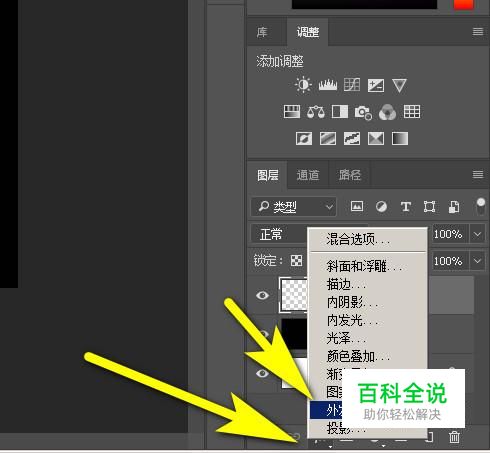Expand the fill arrow in the 锁定 row
This screenshot has width=490, height=453.
tap(477, 261)
